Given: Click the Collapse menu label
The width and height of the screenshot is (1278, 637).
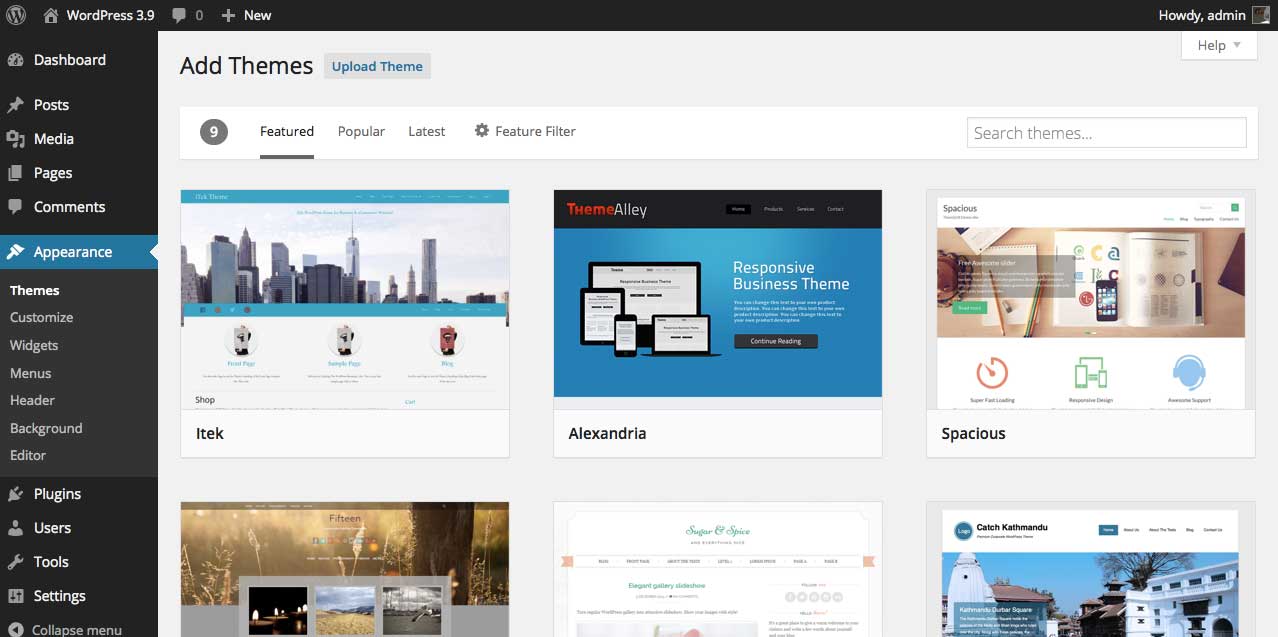Looking at the screenshot, I should (77, 630).
